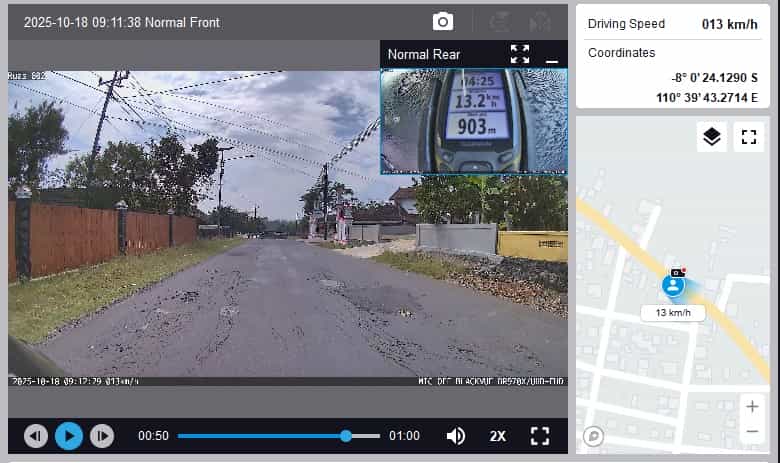Image resolution: width=780 pixels, height=463 pixels.
Task: Expand the map to fullscreen
Action: (748, 137)
